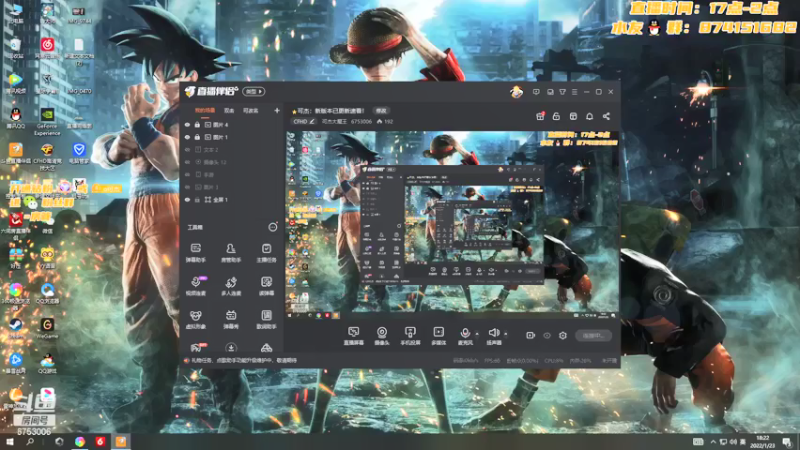This screenshot has width=800, height=450.
Task: Click the user avatar in title bar
Action: click(516, 92)
